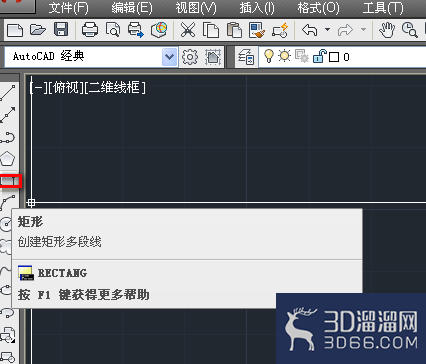
Task: Toggle layer 0 freeze sun icon
Action: click(x=285, y=56)
